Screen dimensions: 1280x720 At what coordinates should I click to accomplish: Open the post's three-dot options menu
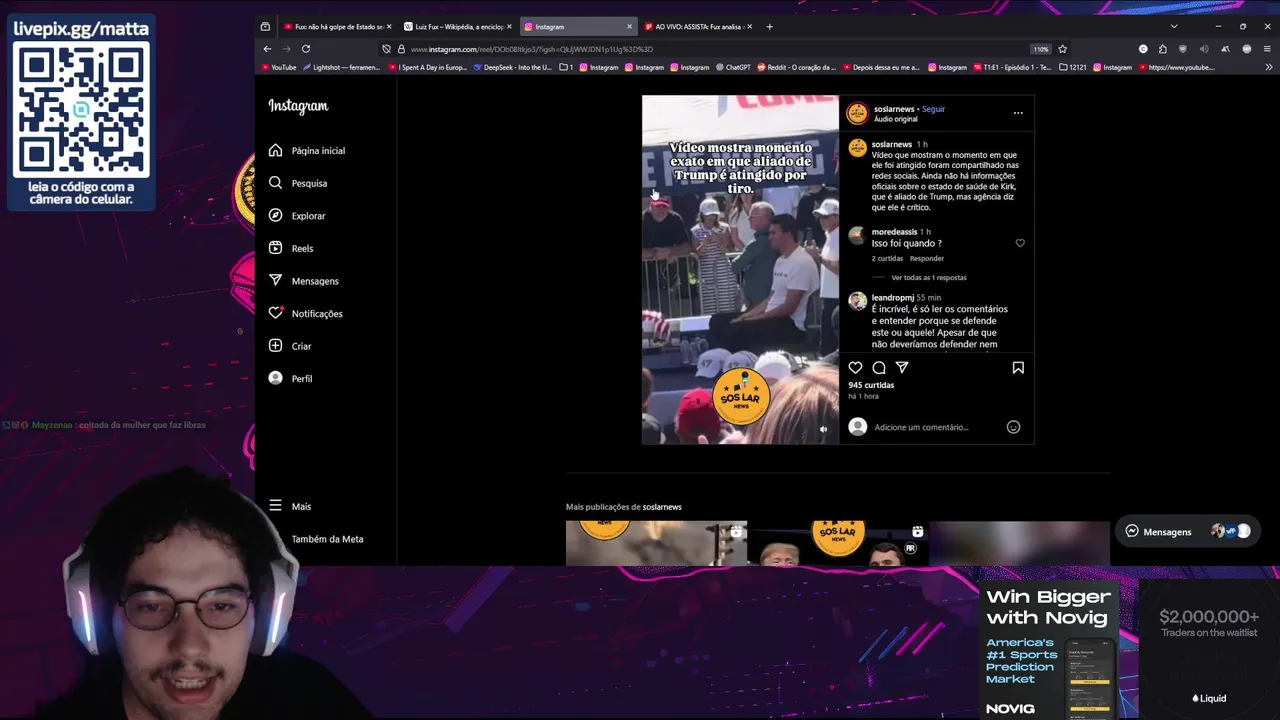(1018, 113)
